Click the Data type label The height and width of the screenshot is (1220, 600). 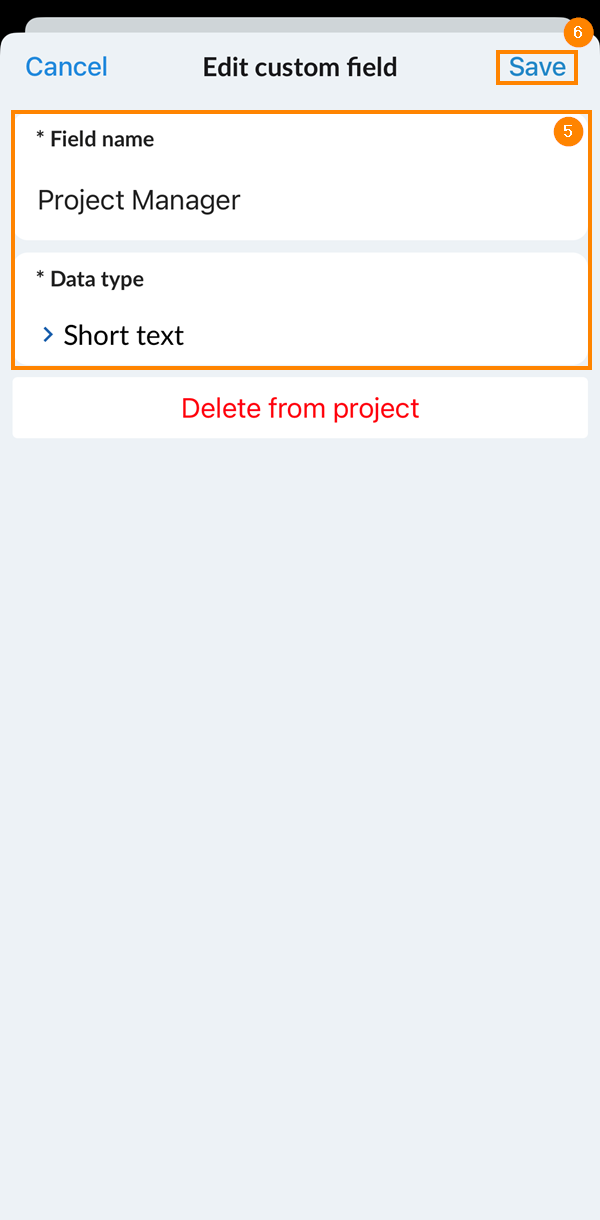coord(97,279)
